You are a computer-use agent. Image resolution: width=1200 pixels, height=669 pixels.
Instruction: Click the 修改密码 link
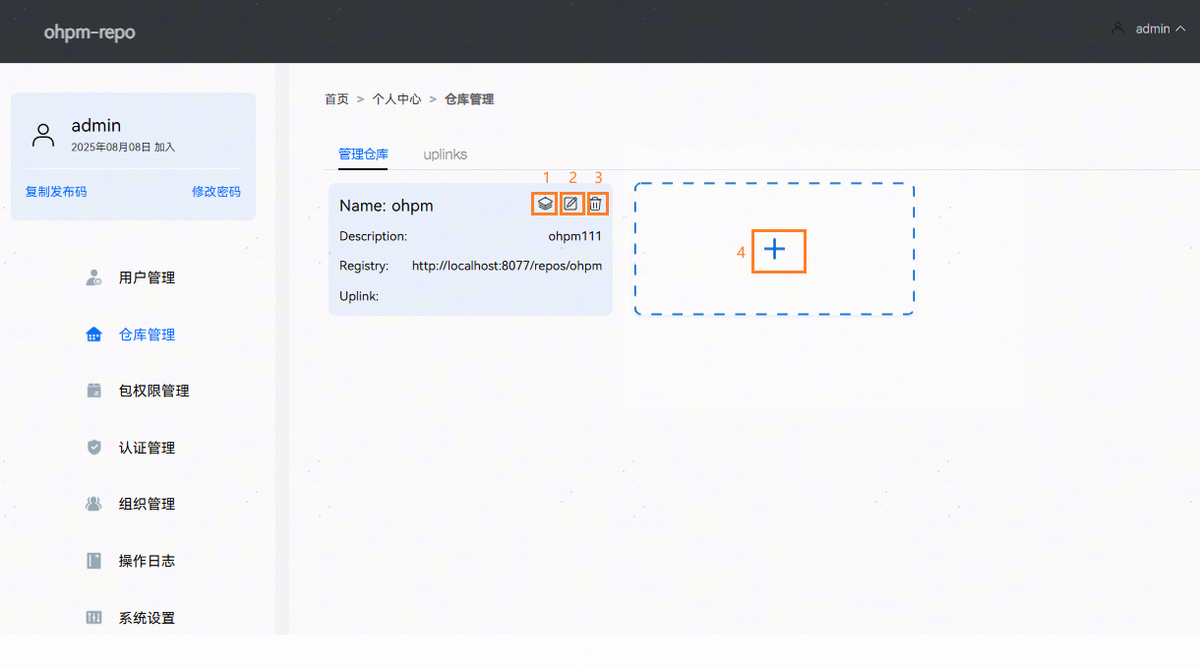point(216,192)
